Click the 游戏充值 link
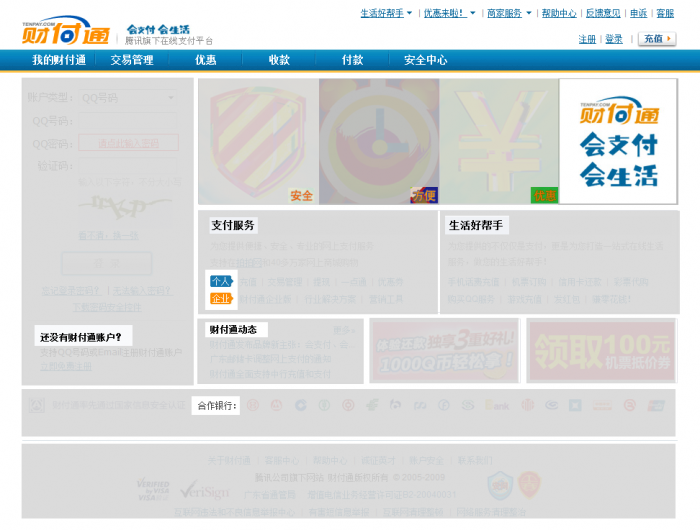 coord(525,299)
